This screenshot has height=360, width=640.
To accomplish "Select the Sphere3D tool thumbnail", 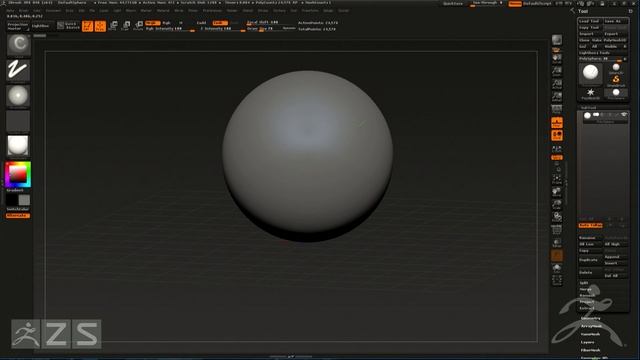I will (616, 68).
